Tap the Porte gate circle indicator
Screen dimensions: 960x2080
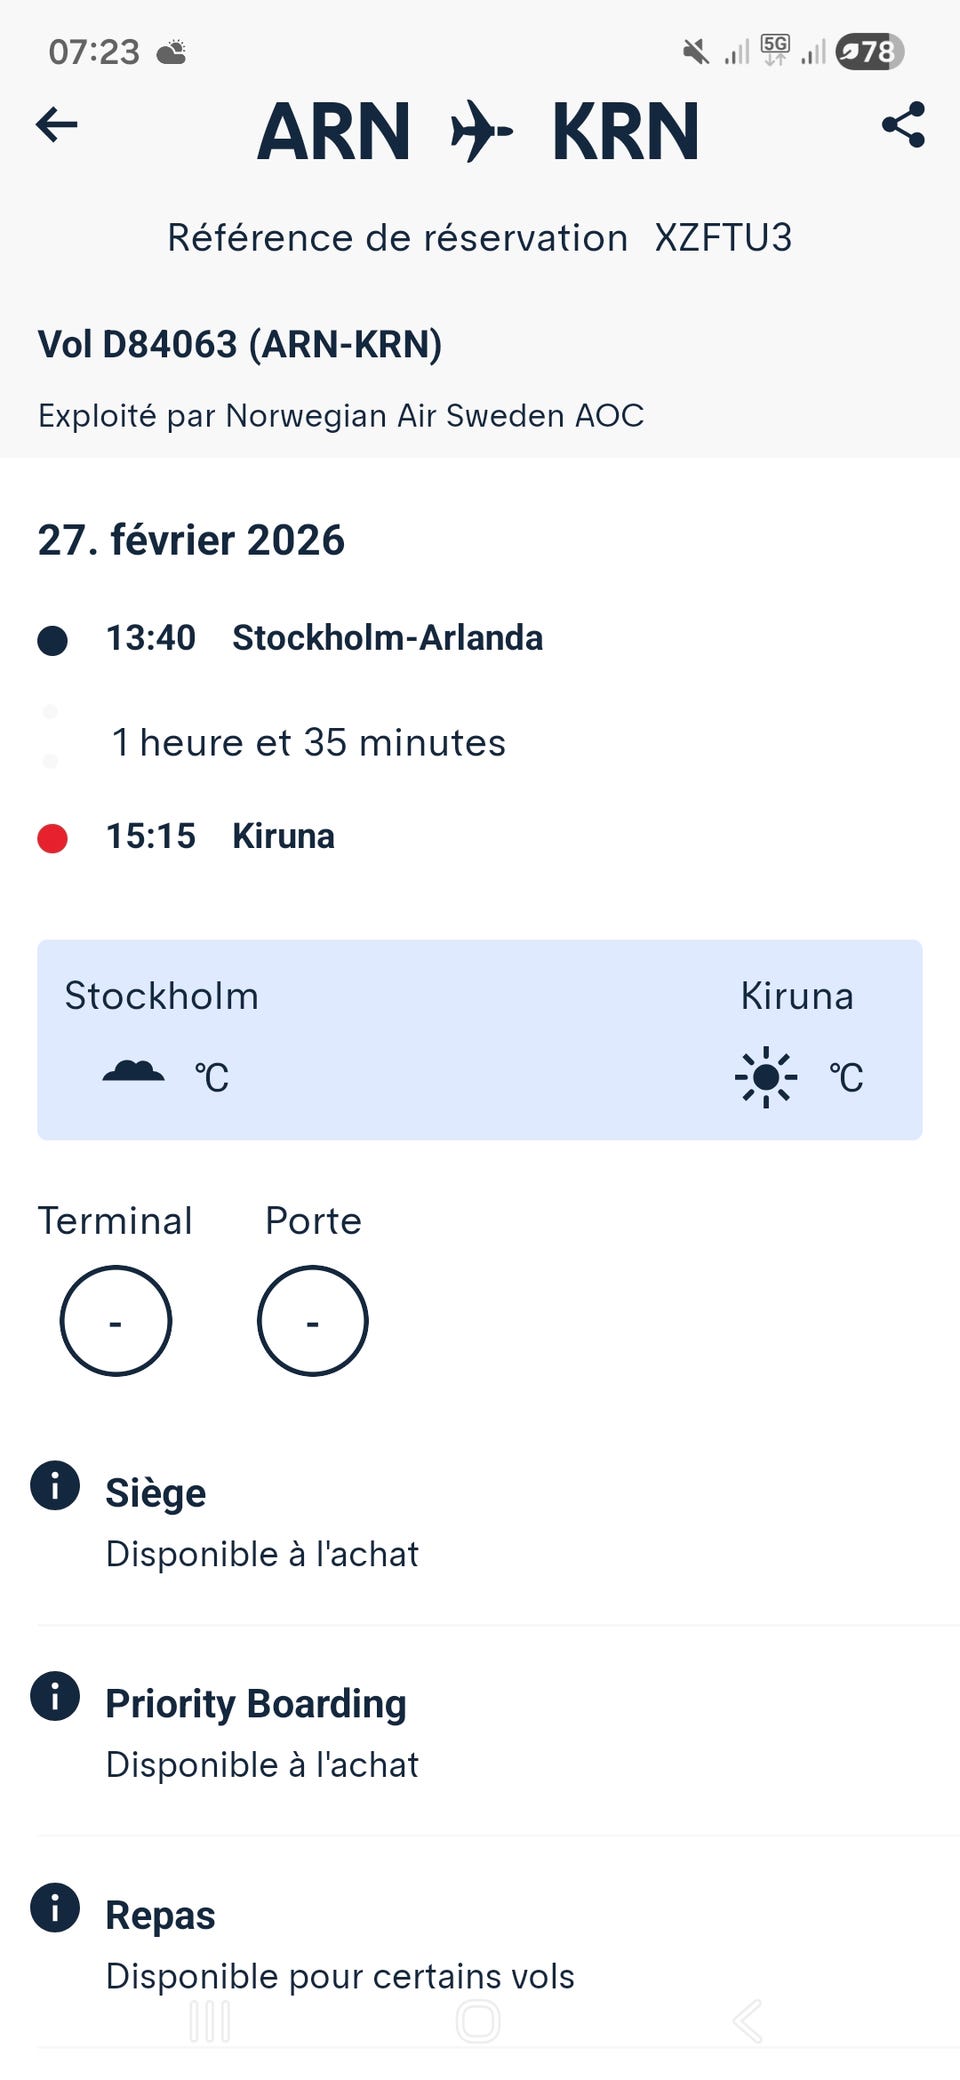click(x=313, y=1321)
